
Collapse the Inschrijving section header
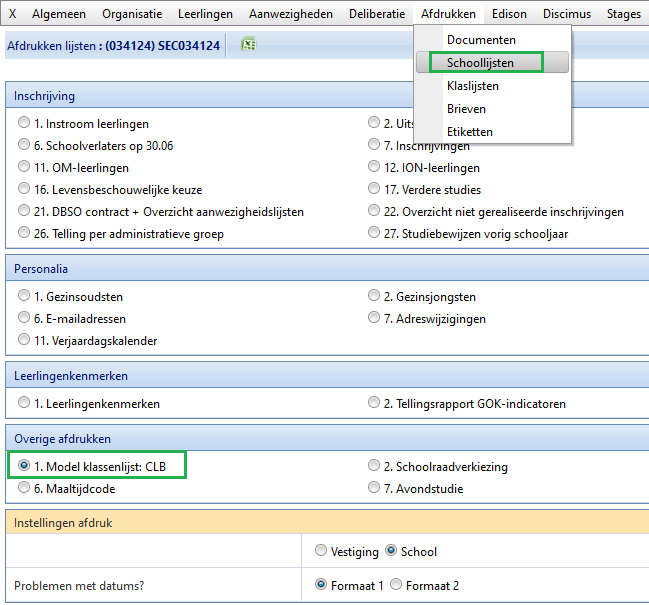(x=45, y=96)
